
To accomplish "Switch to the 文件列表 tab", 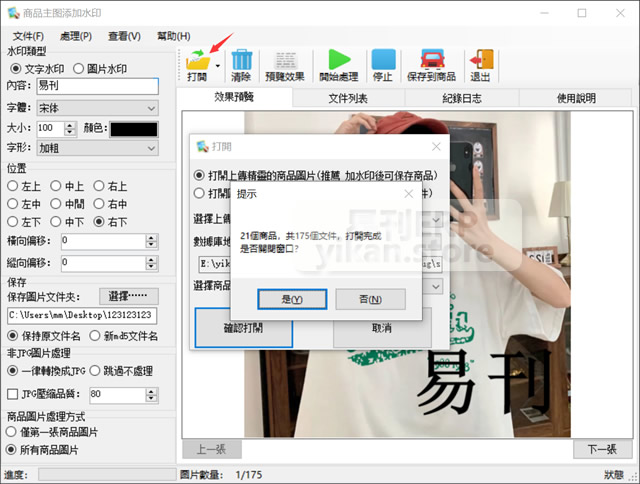I will coord(348,98).
